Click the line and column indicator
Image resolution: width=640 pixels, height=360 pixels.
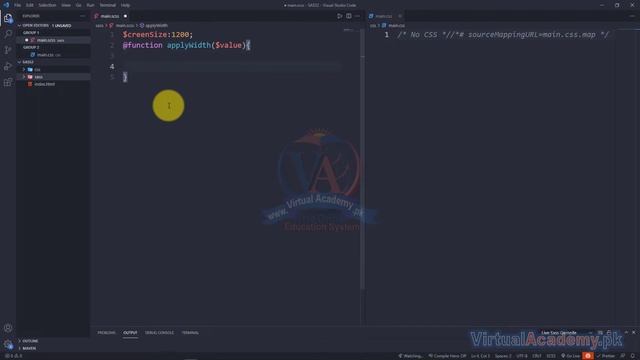[x=480, y=356]
